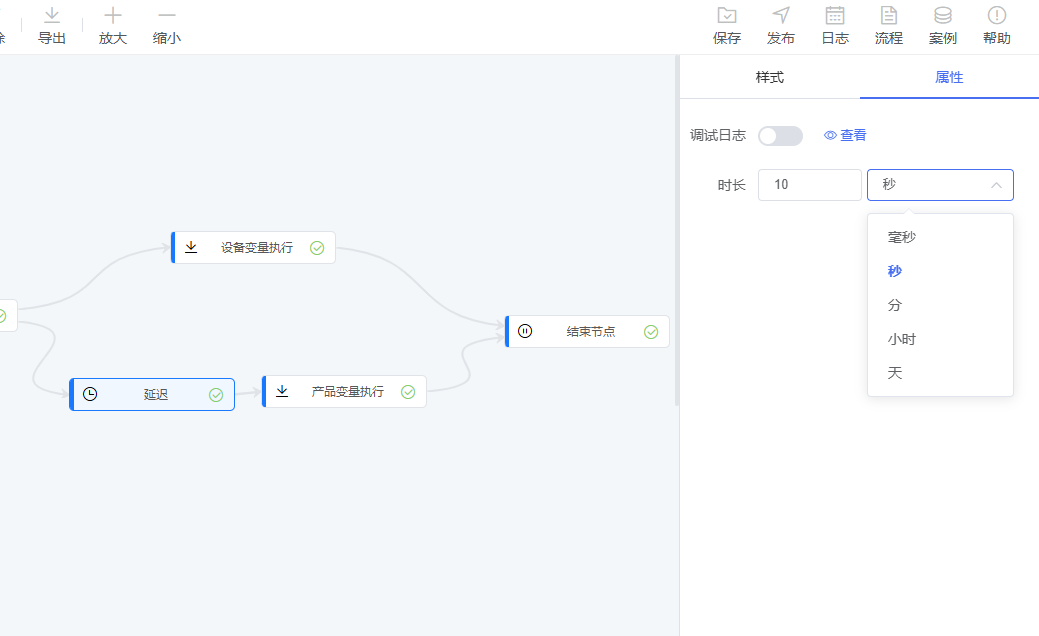Select 毫秒 from the unit list
The width and height of the screenshot is (1039, 636).
coord(902,237)
